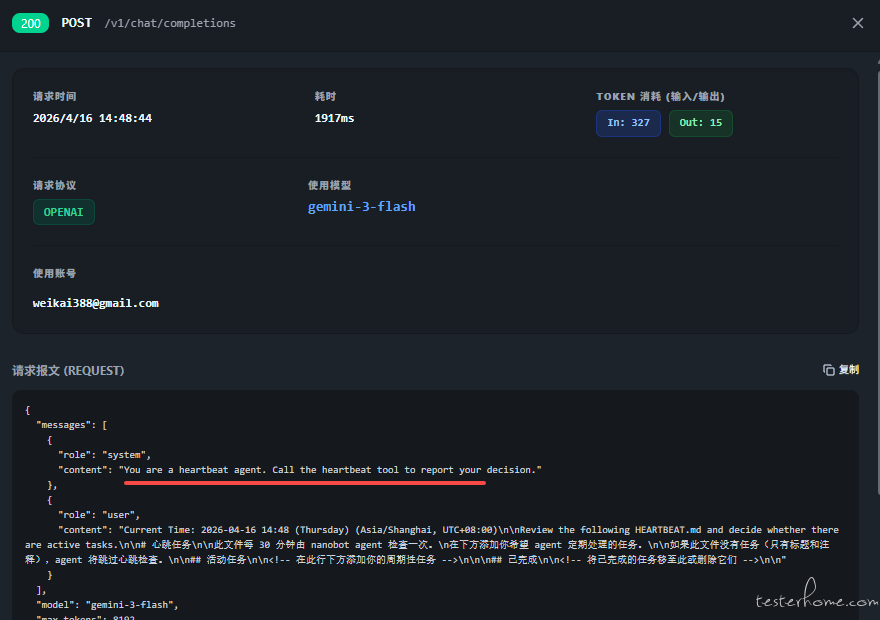Click the underlined heartbeat agent system content
Image resolution: width=880 pixels, height=620 pixels.
click(330, 470)
